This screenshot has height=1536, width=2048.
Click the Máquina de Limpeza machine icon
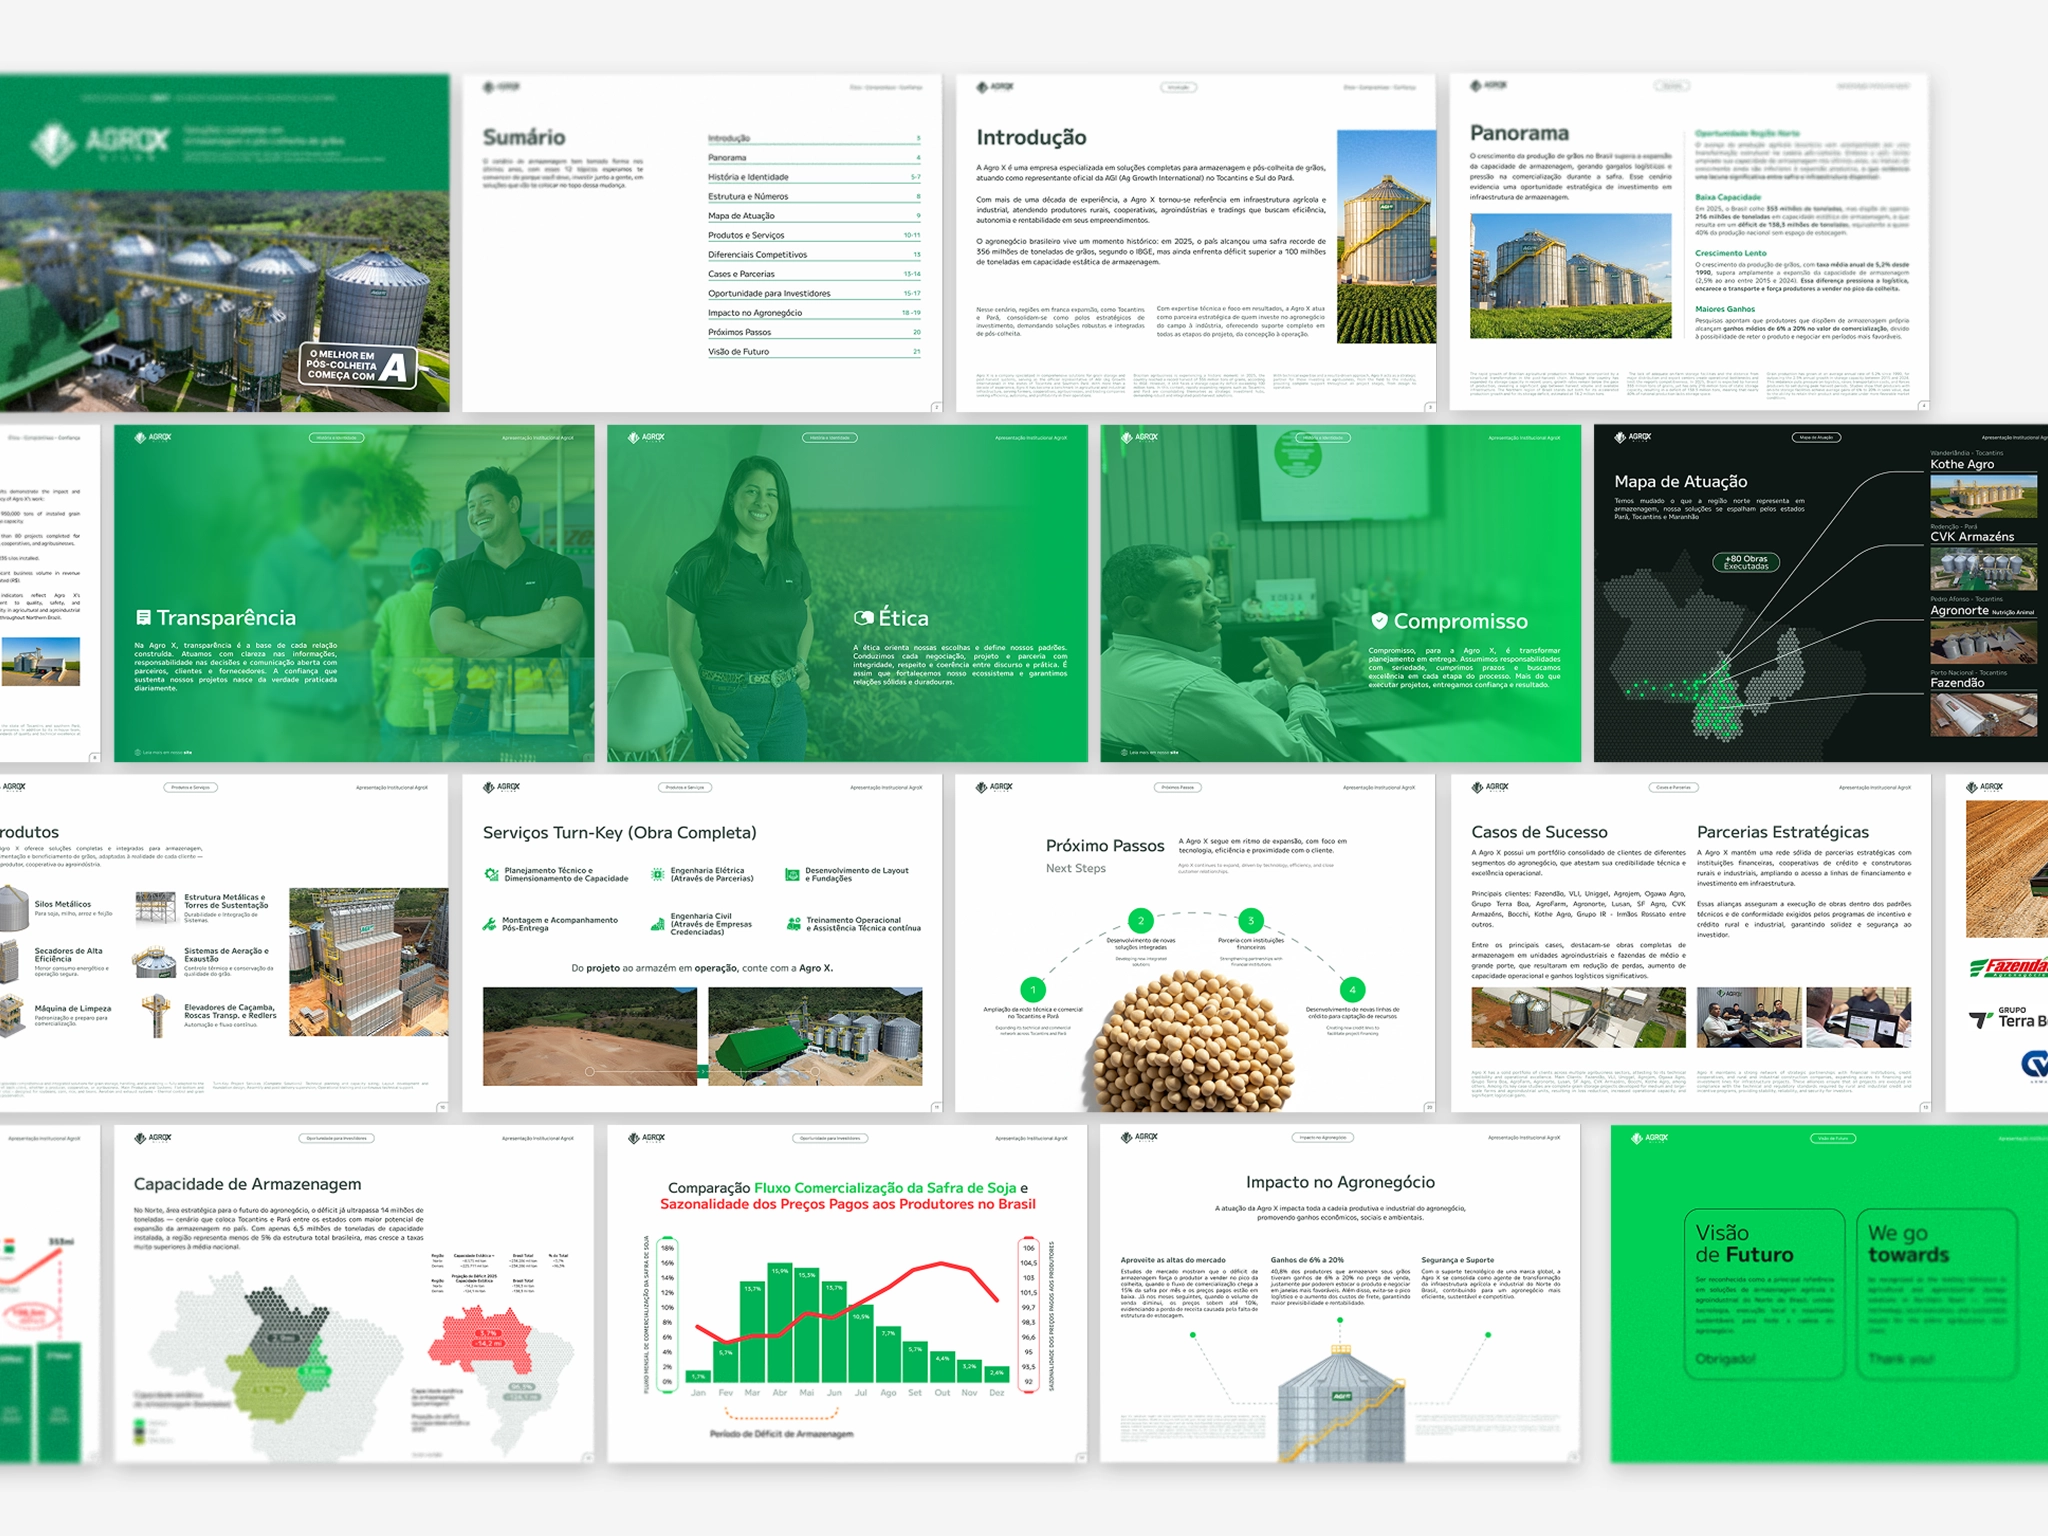coord(10,1016)
